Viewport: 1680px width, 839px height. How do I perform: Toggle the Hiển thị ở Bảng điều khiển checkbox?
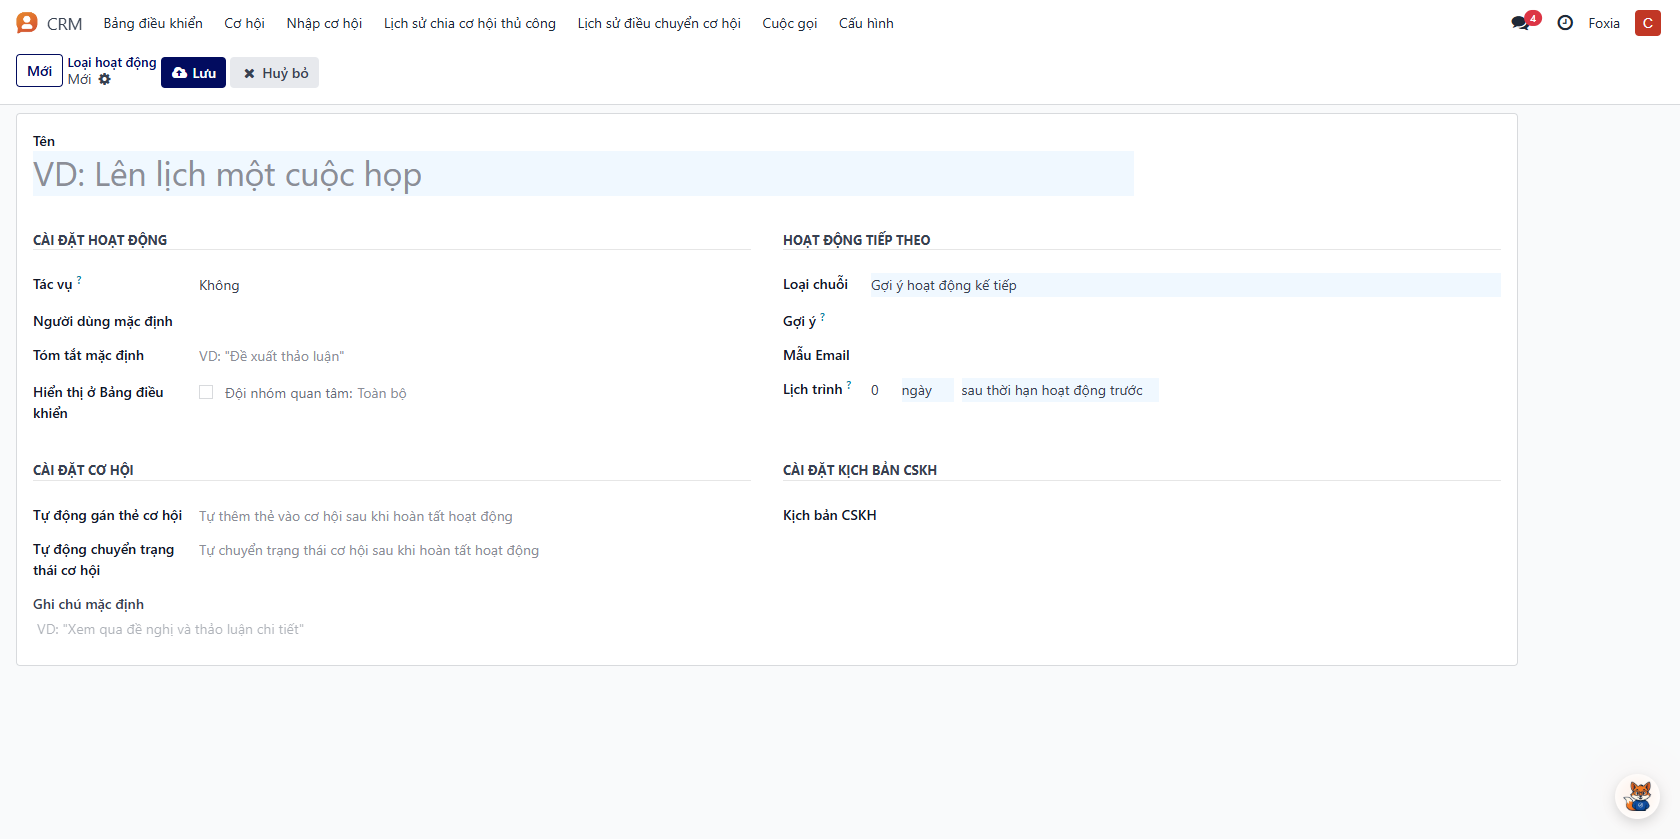point(206,393)
